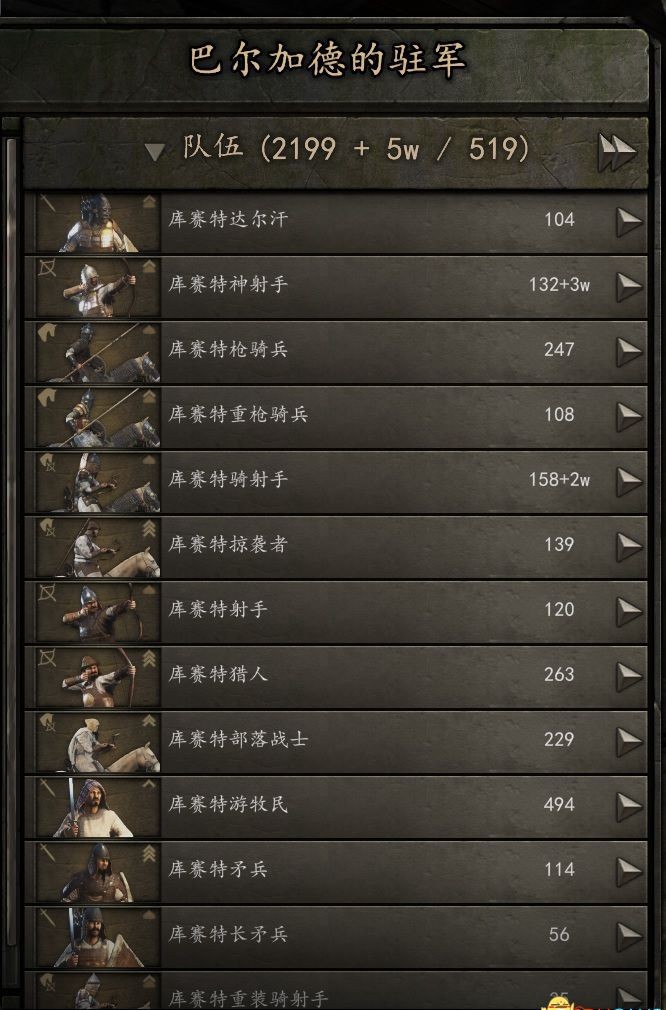This screenshot has height=1010, width=666.
Task: Transfer all troops with double arrow
Action: pos(616,152)
